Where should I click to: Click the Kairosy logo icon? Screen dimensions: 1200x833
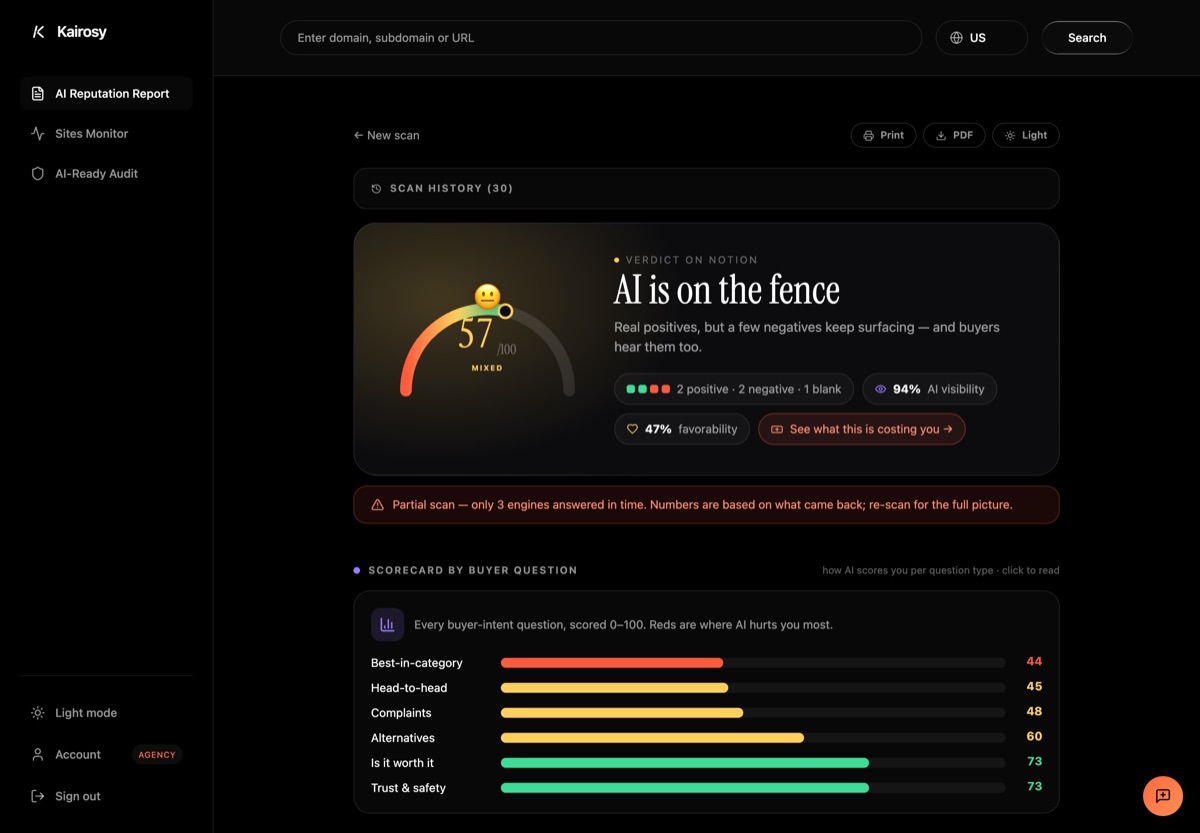click(x=38, y=32)
